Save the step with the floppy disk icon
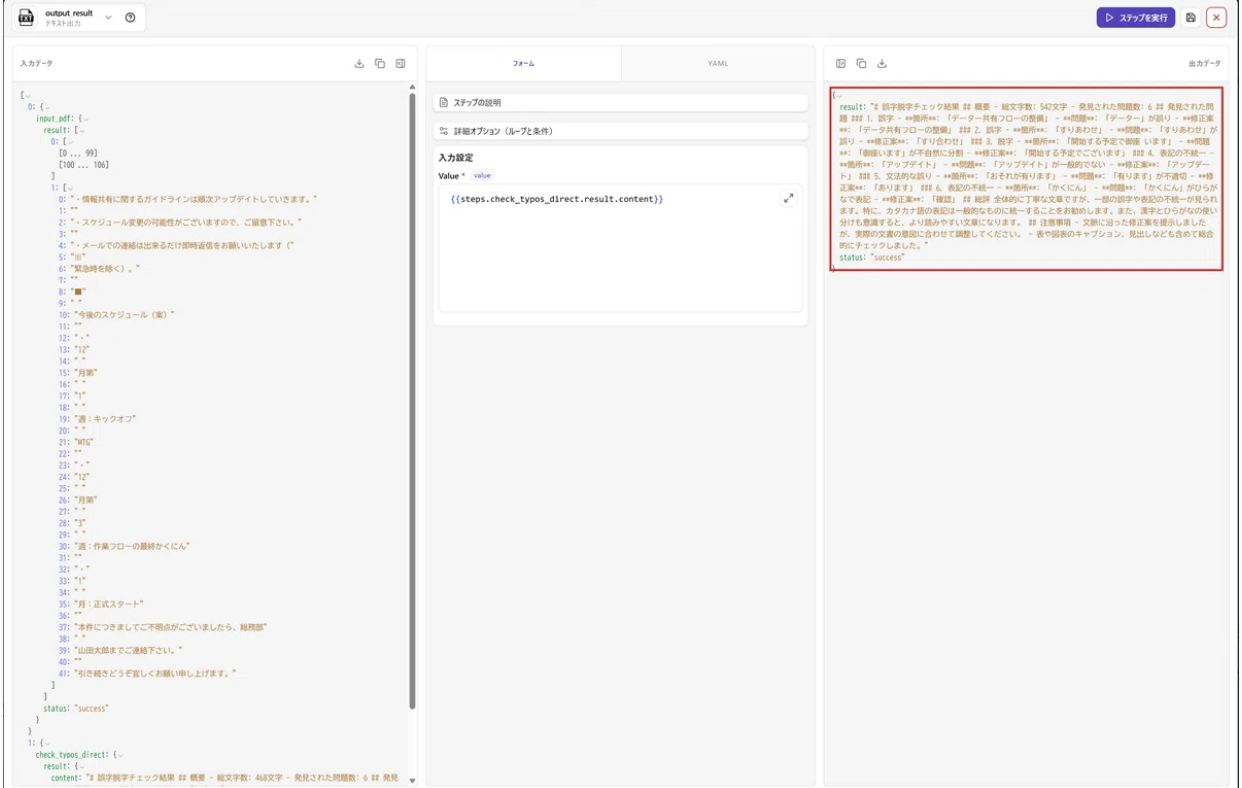Screen dimensions: 1242x788 [x=1191, y=18]
